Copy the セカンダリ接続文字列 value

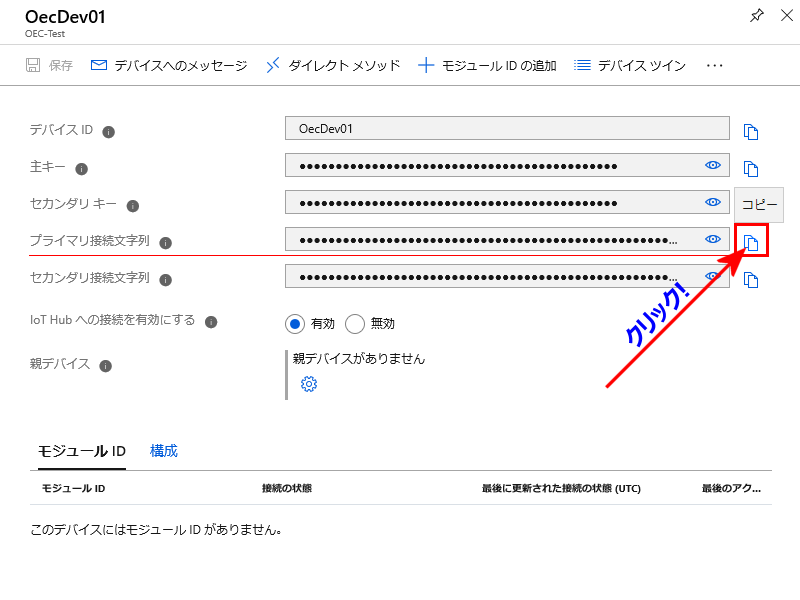[x=751, y=279]
